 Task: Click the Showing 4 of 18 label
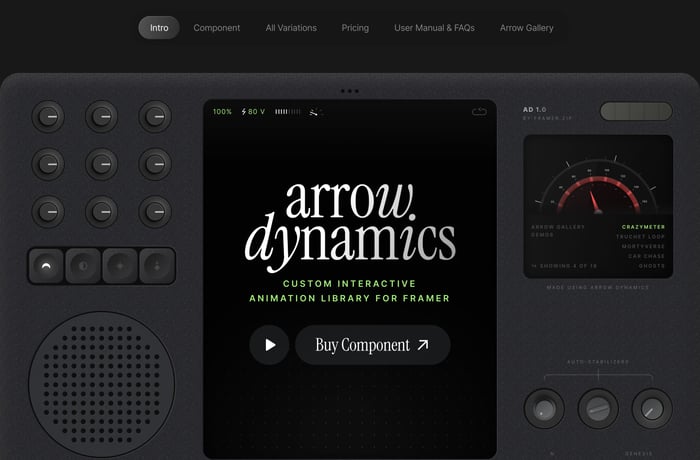coord(564,266)
